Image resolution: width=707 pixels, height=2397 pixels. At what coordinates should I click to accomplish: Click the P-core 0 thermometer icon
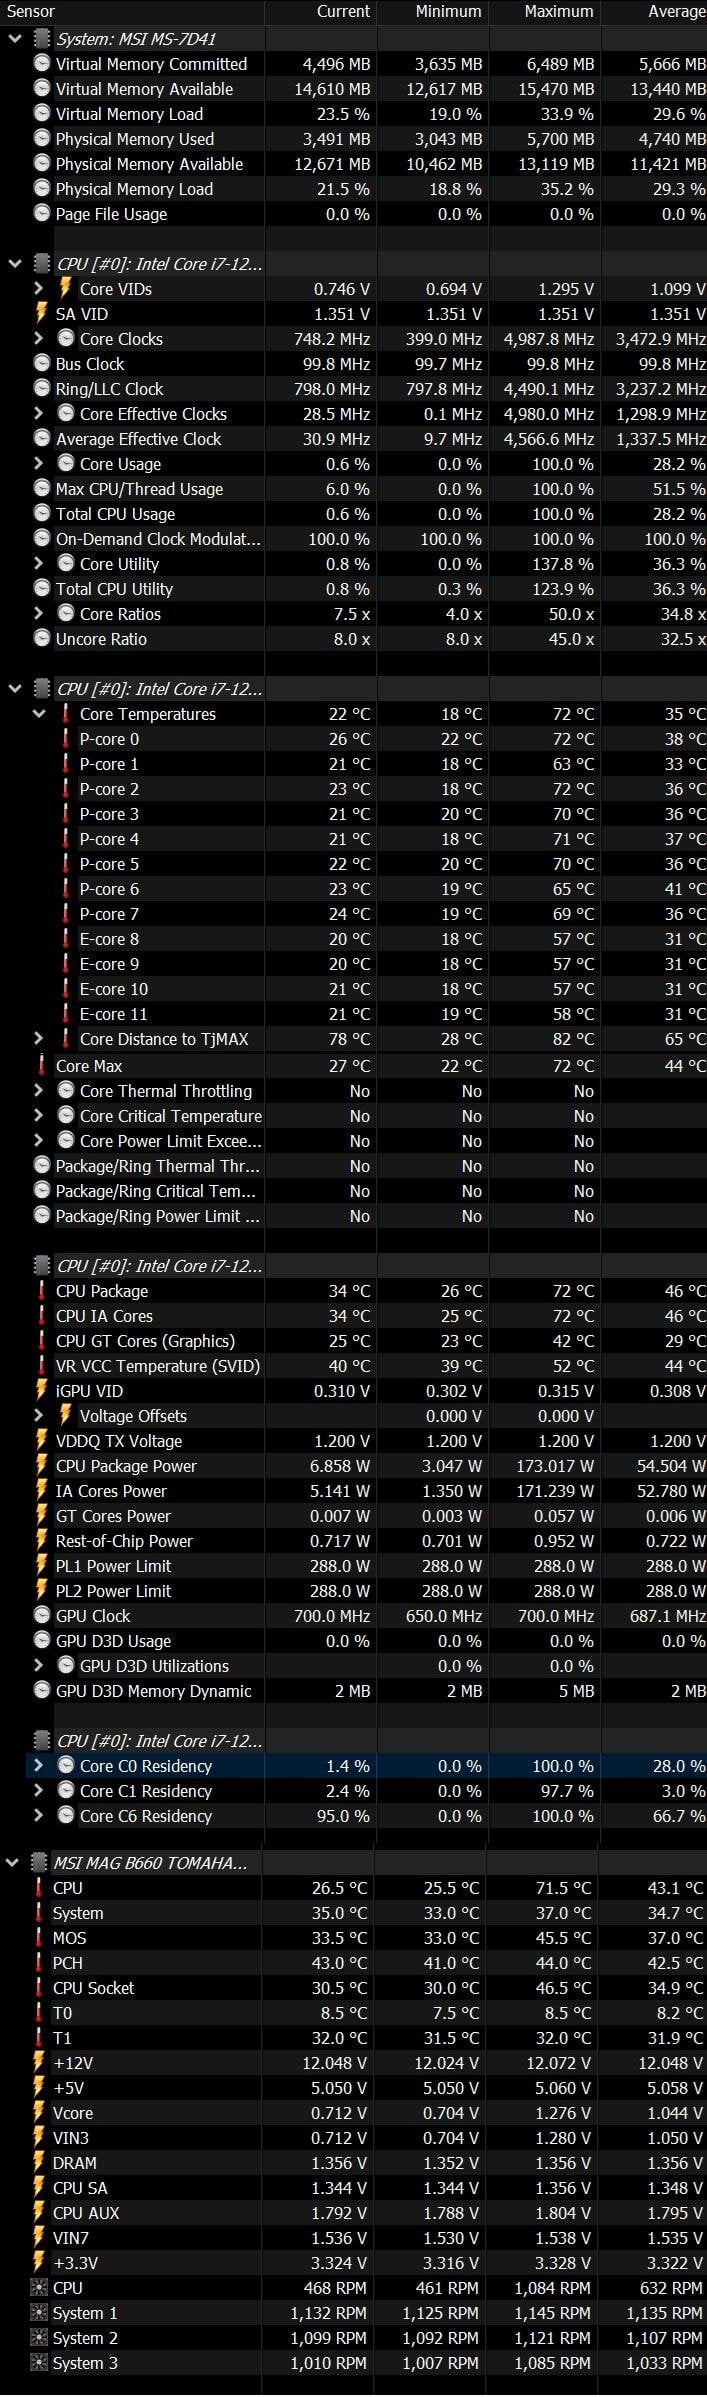pyautogui.click(x=66, y=739)
